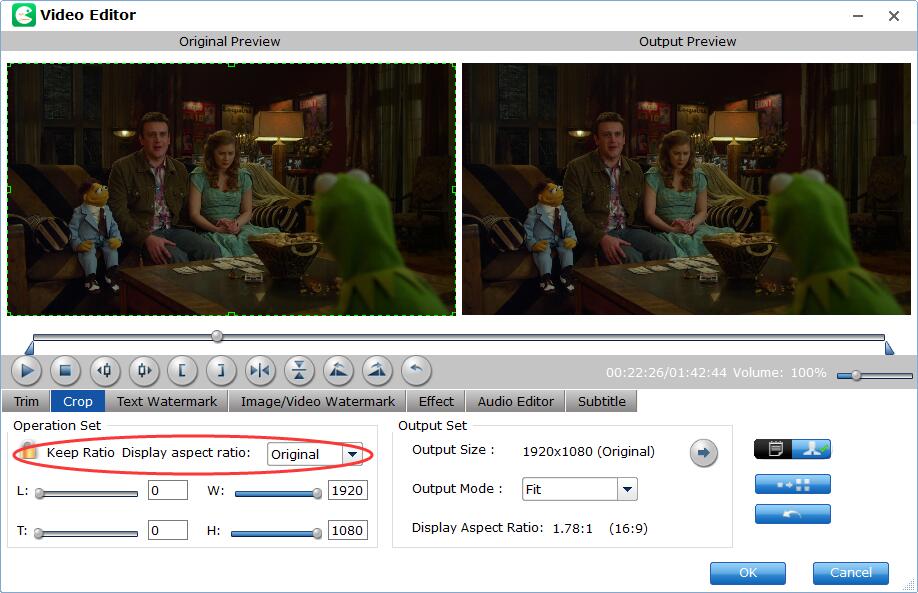The height and width of the screenshot is (593, 918).
Task: Click the "(16:9)" ratio text
Action: (628, 529)
